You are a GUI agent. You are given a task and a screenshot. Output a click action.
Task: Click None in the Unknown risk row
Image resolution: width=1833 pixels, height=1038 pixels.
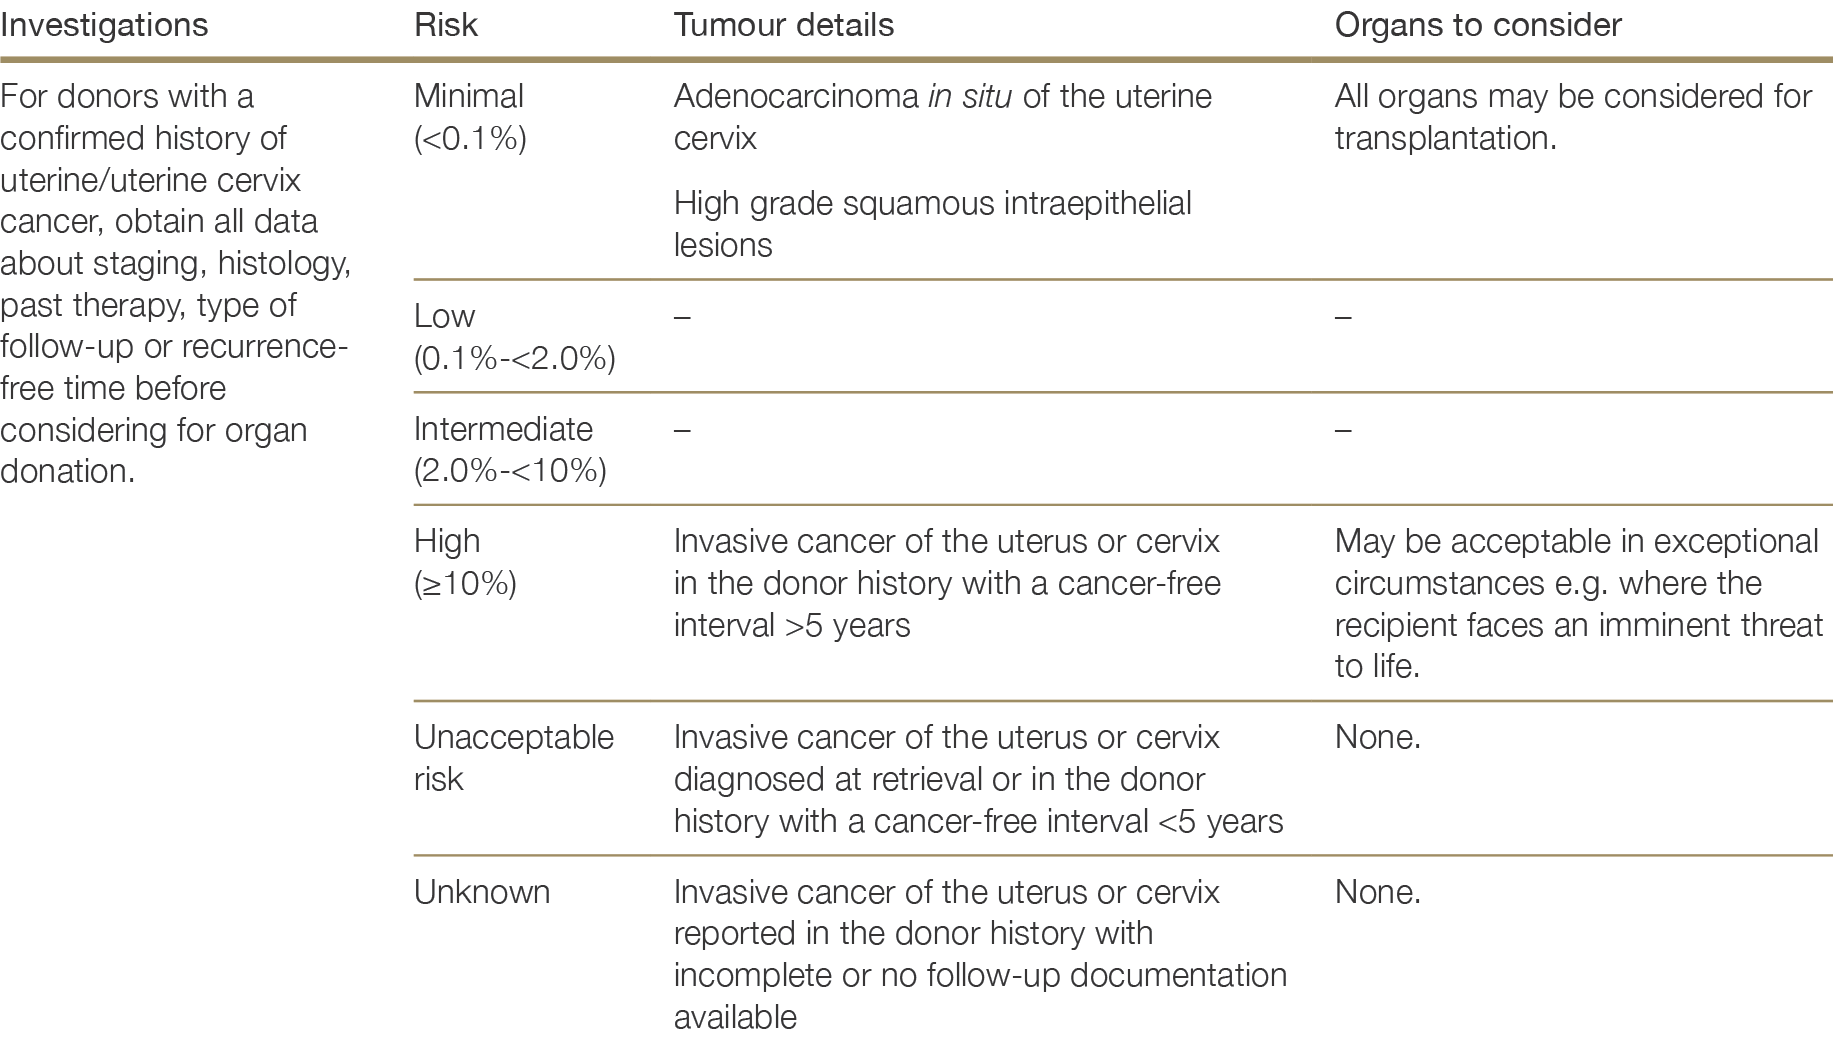(x=1377, y=892)
